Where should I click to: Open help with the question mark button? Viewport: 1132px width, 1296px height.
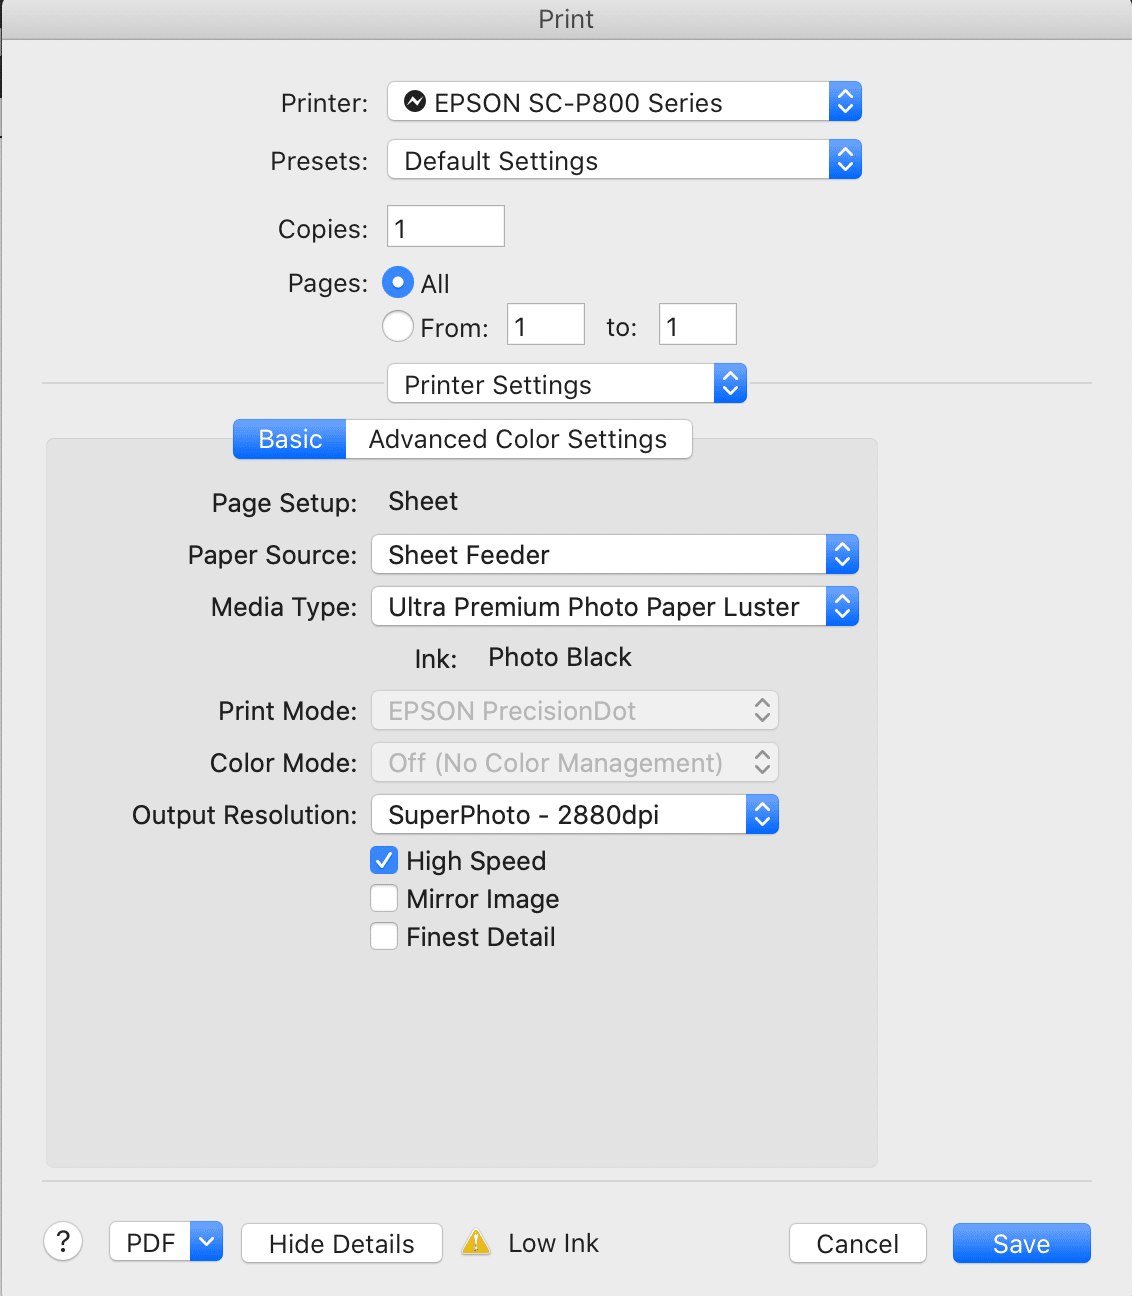63,1242
